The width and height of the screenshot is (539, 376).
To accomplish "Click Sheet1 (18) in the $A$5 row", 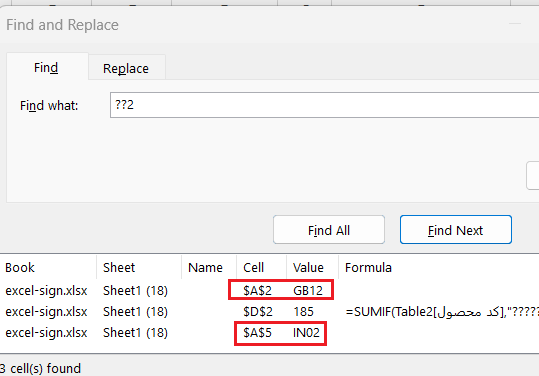I will [135, 333].
